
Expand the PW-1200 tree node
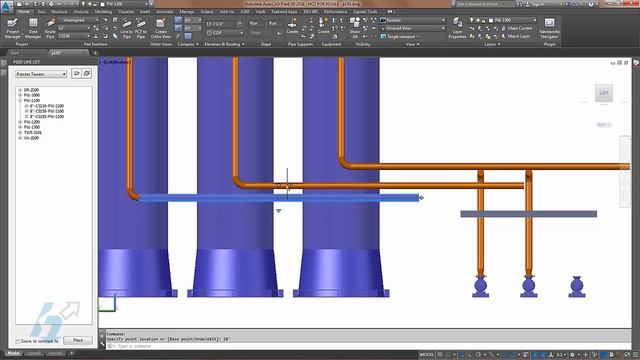click(20, 122)
